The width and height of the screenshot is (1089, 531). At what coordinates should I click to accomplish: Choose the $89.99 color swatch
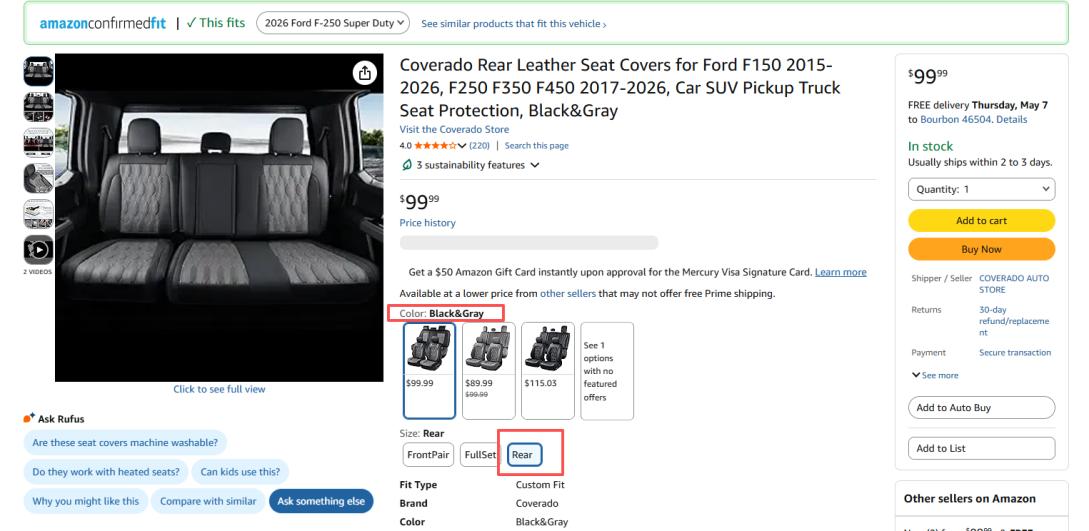(489, 371)
